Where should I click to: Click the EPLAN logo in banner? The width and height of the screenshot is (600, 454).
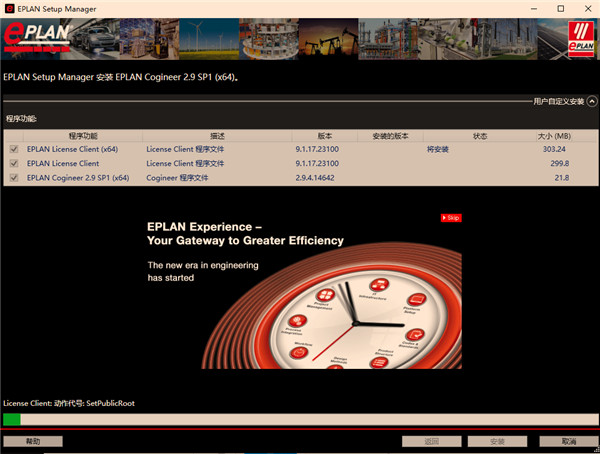[37, 38]
